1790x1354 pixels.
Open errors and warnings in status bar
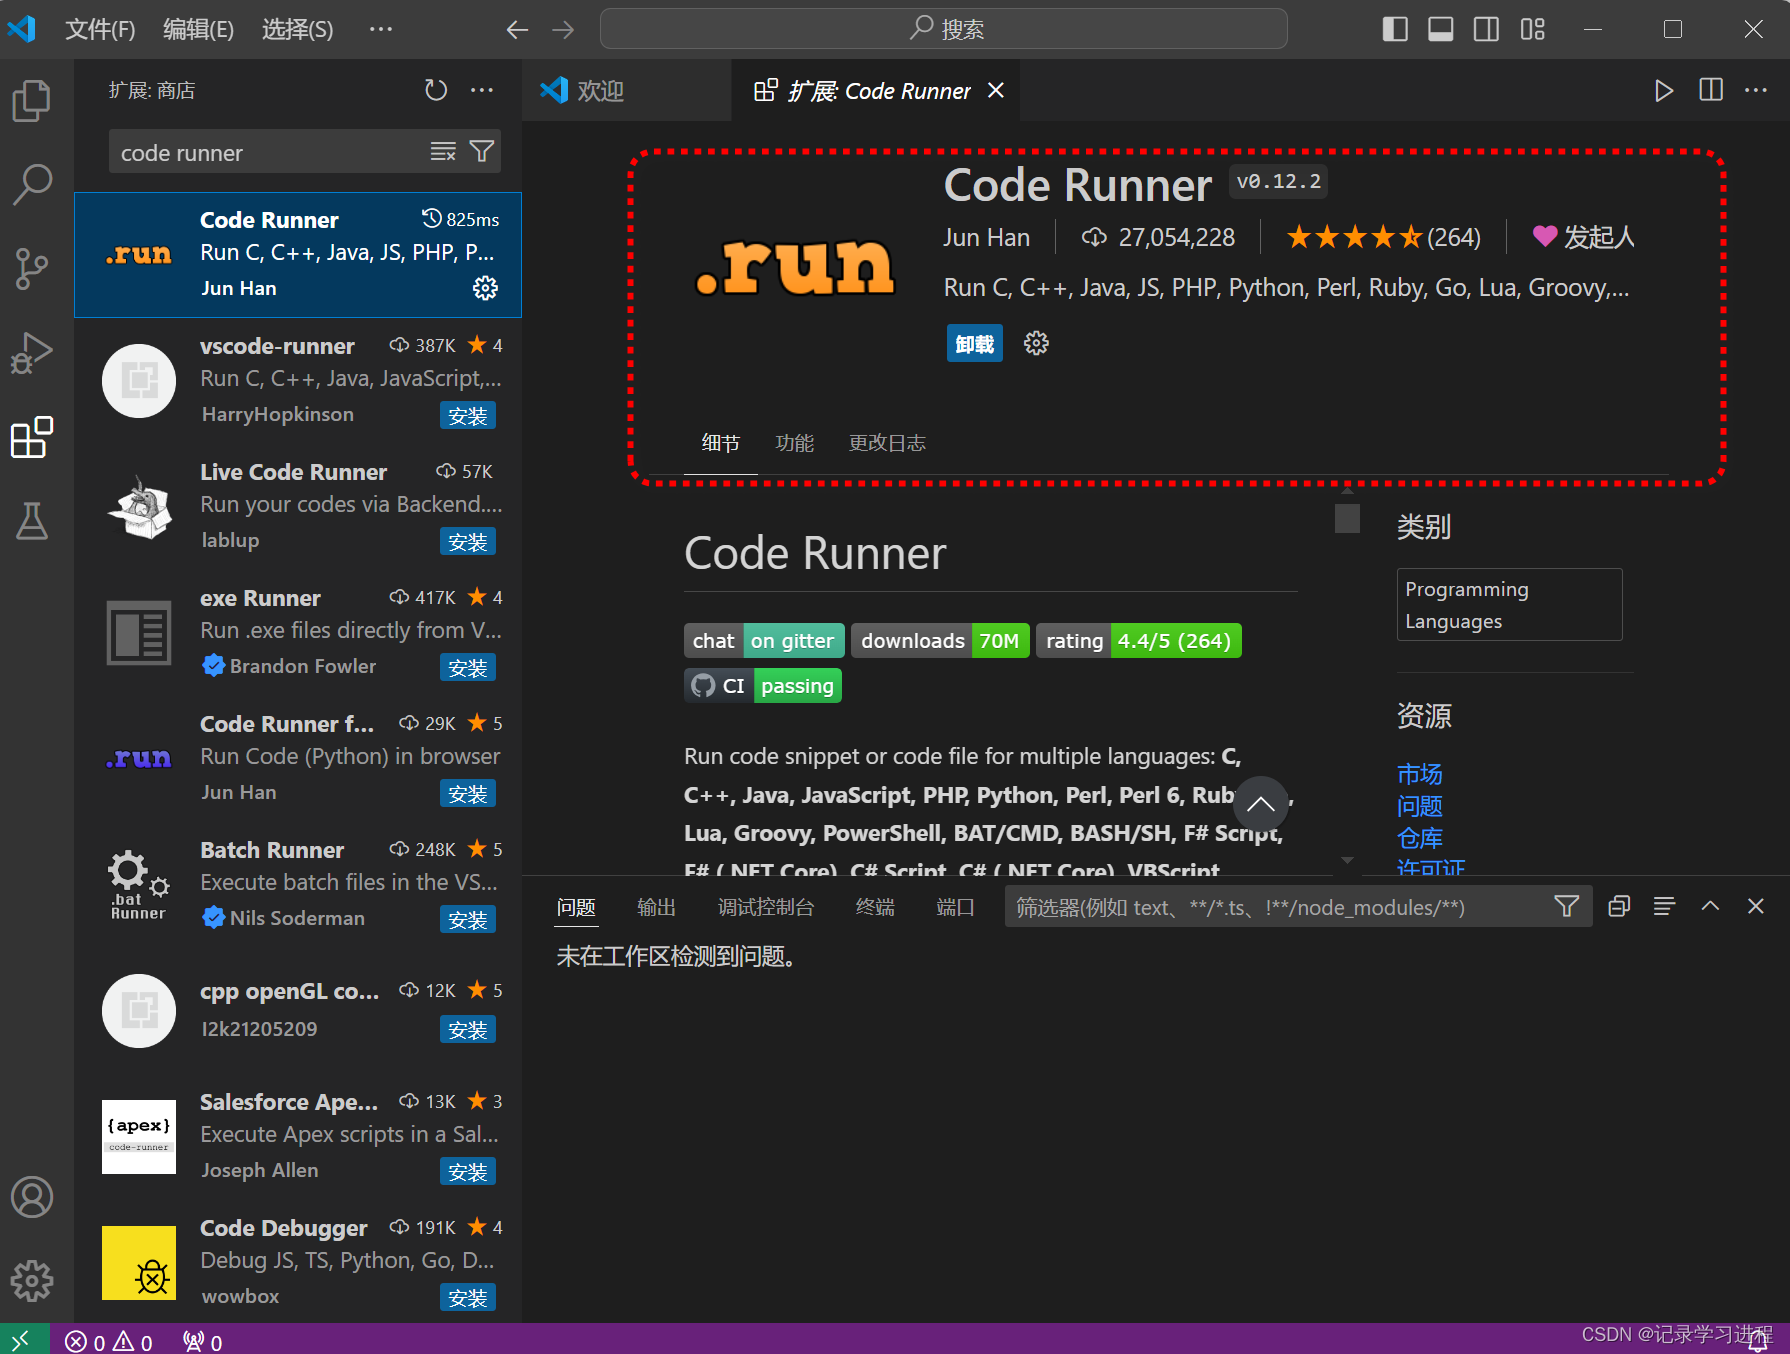coord(109,1341)
